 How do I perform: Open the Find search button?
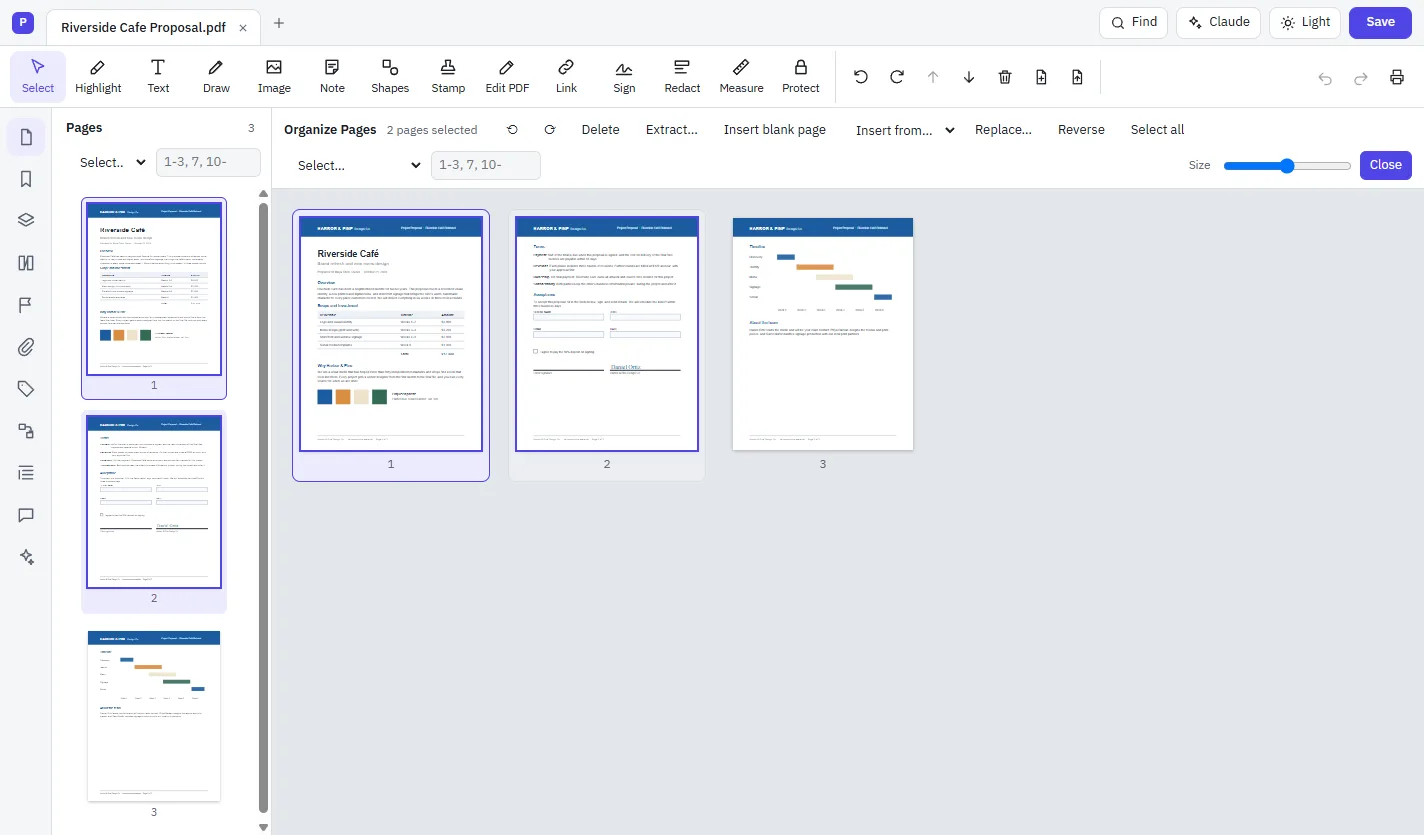coord(1133,22)
